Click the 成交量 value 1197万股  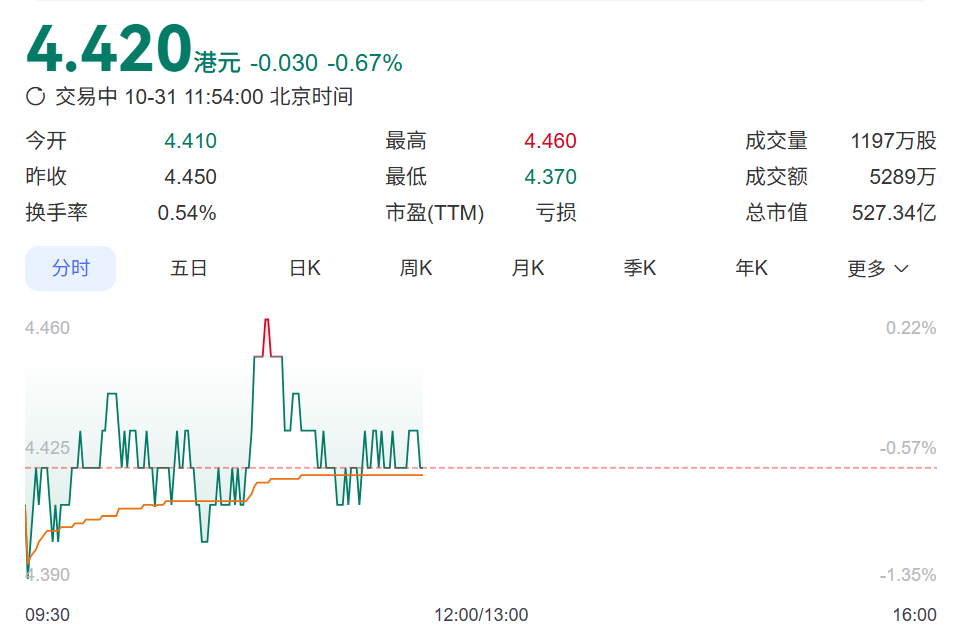point(893,141)
